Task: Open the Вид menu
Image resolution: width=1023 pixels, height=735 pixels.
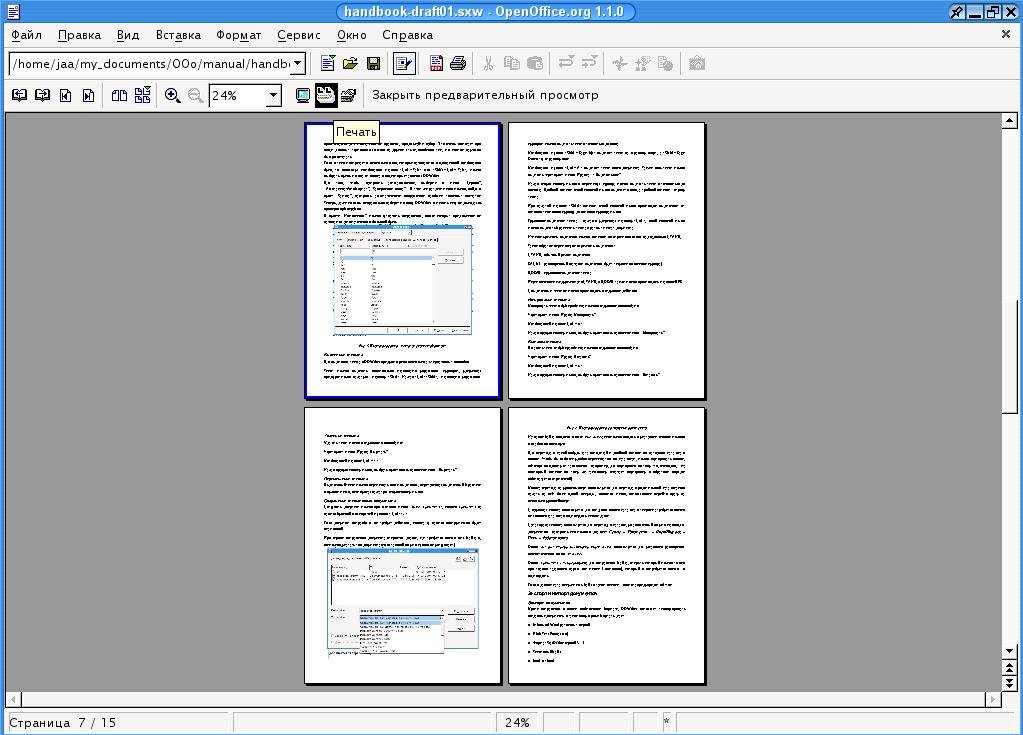Action: [128, 35]
